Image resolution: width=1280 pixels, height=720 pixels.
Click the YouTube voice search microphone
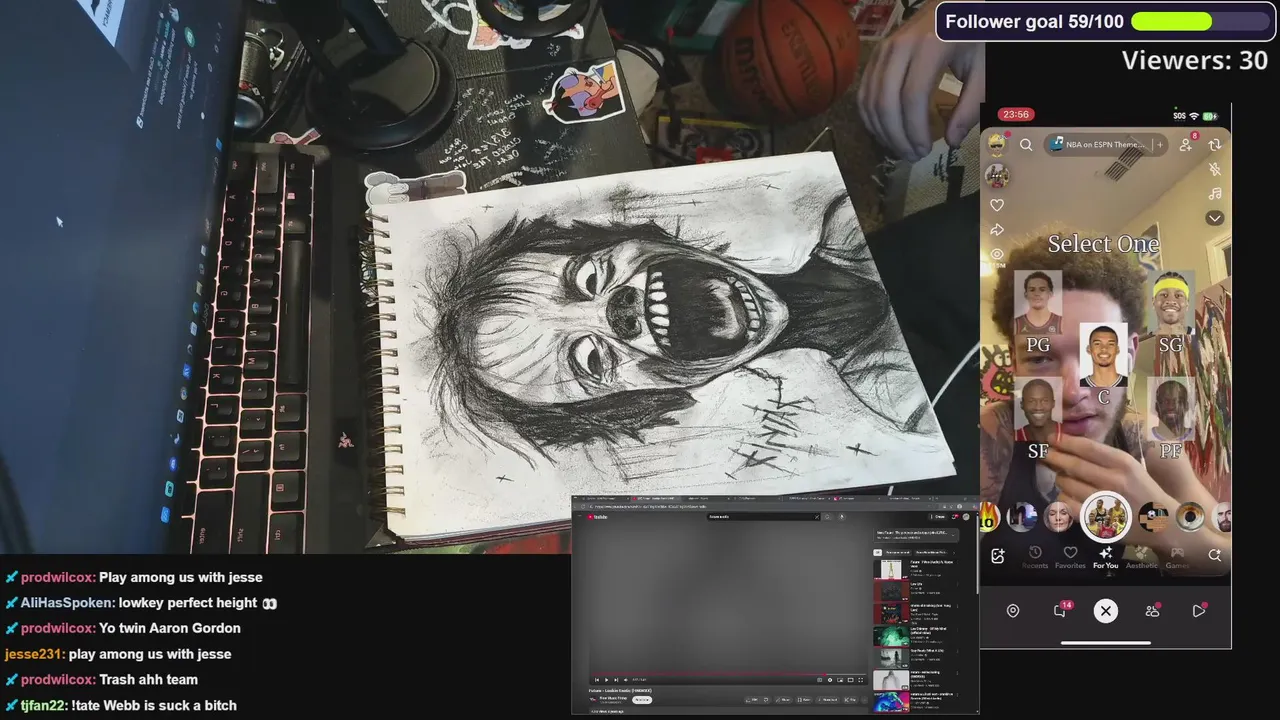(842, 517)
